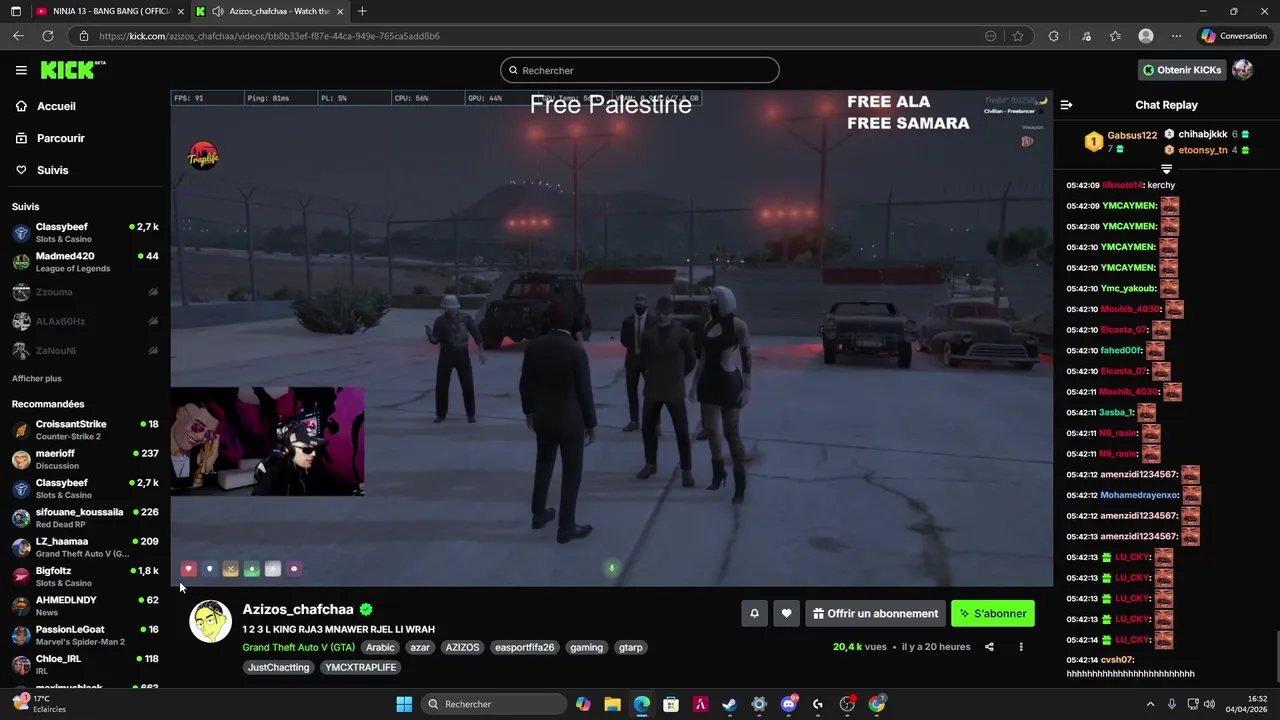Open Chloe_IRL channel
This screenshot has width=1280, height=720.
pyautogui.click(x=85, y=664)
